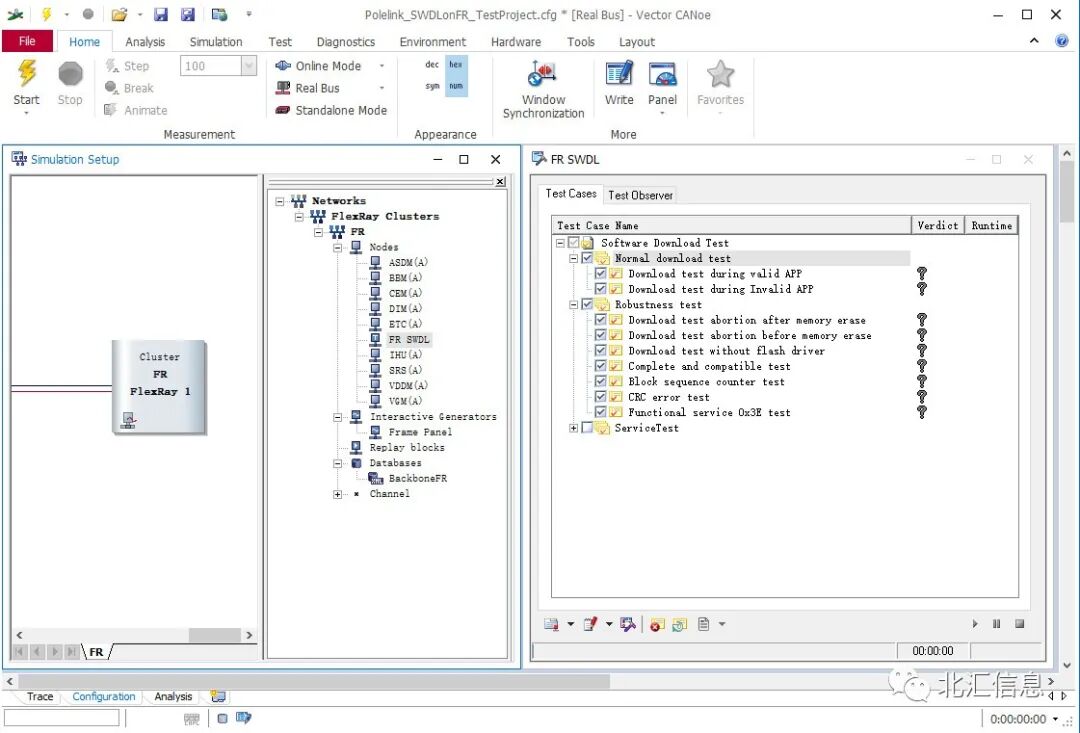Open the Online Mode dropdown arrow
The width and height of the screenshot is (1080, 733).
tap(382, 66)
